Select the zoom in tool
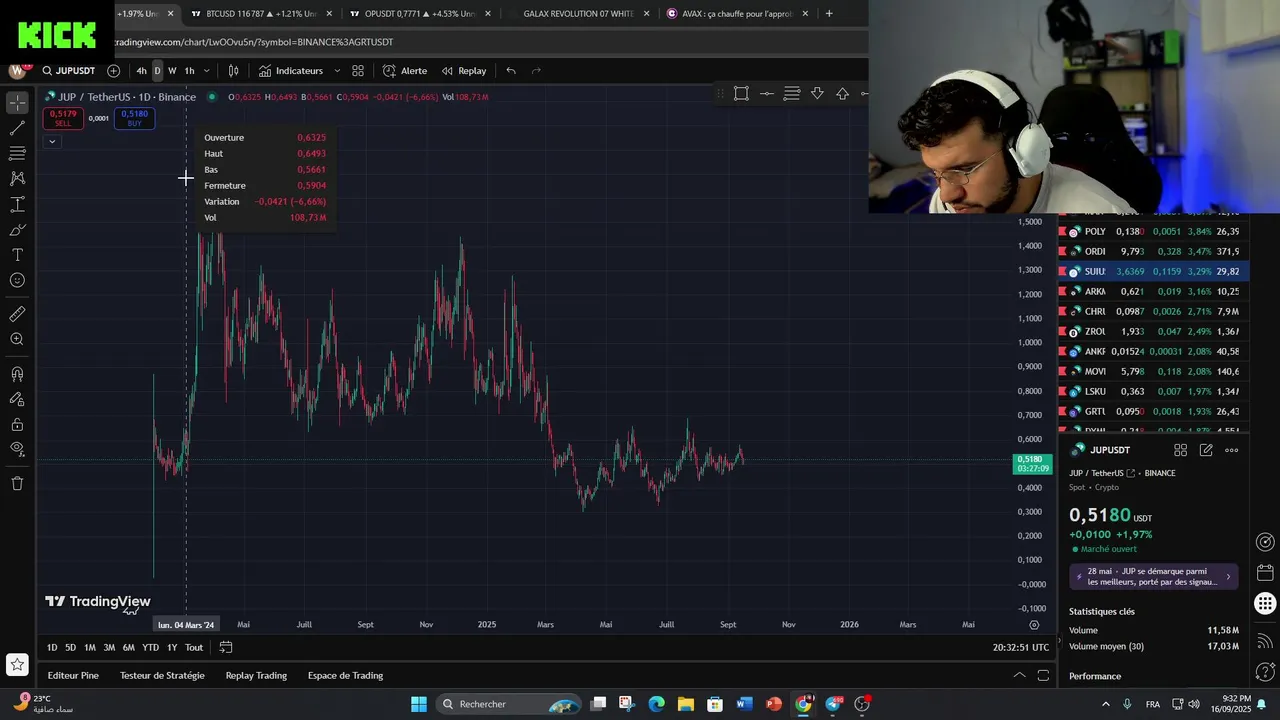This screenshot has width=1280, height=720. tap(17, 339)
